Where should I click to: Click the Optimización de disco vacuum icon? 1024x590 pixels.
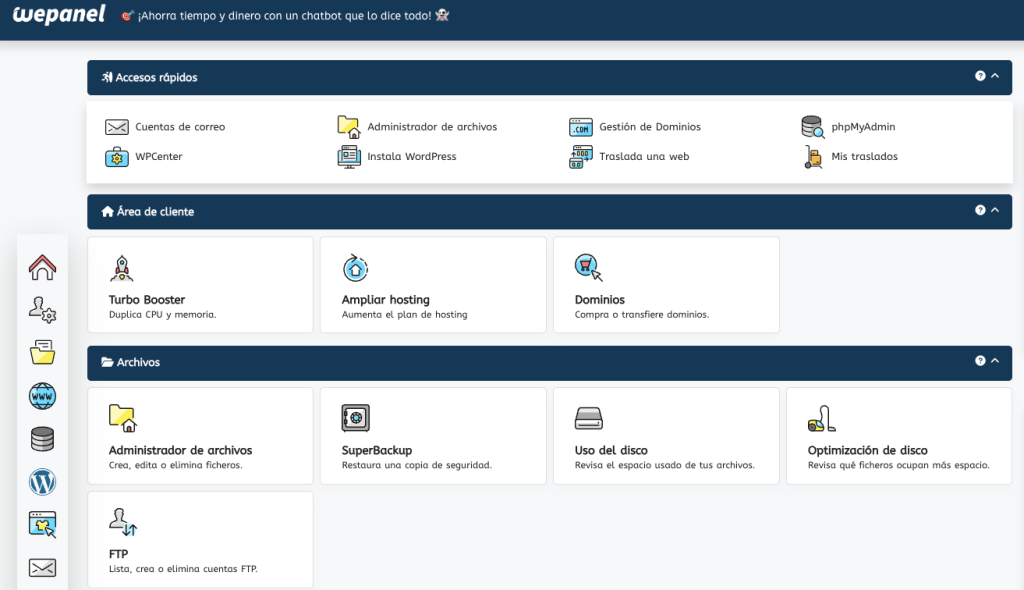[x=822, y=419]
